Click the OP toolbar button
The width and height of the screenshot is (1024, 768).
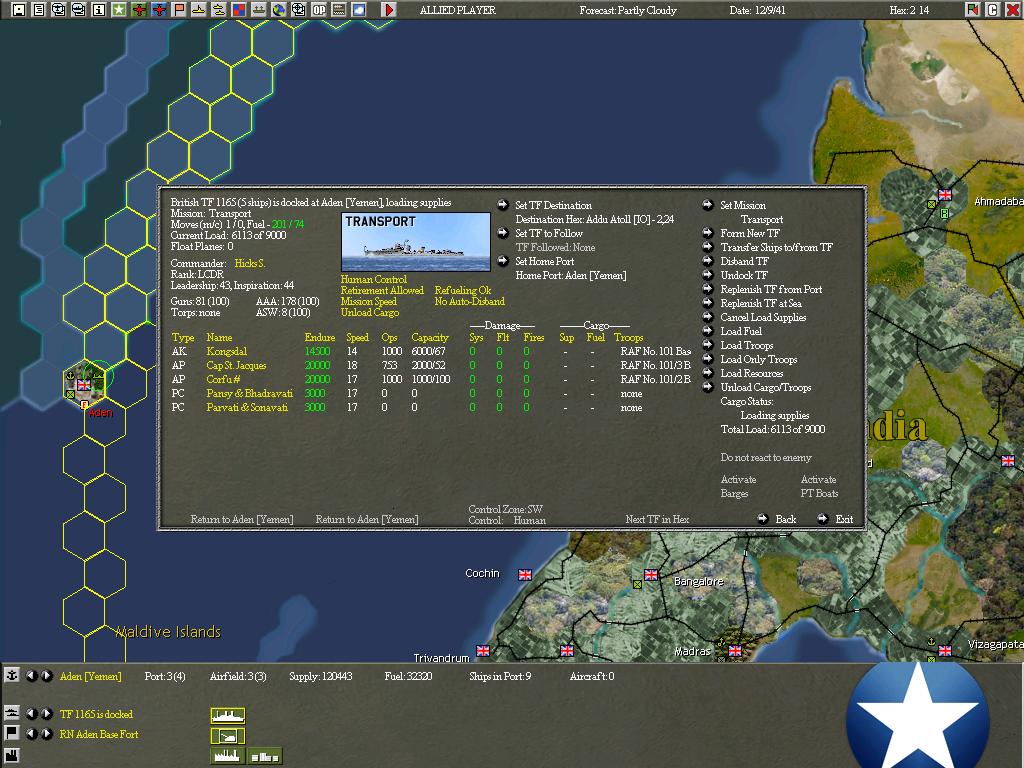pos(319,10)
